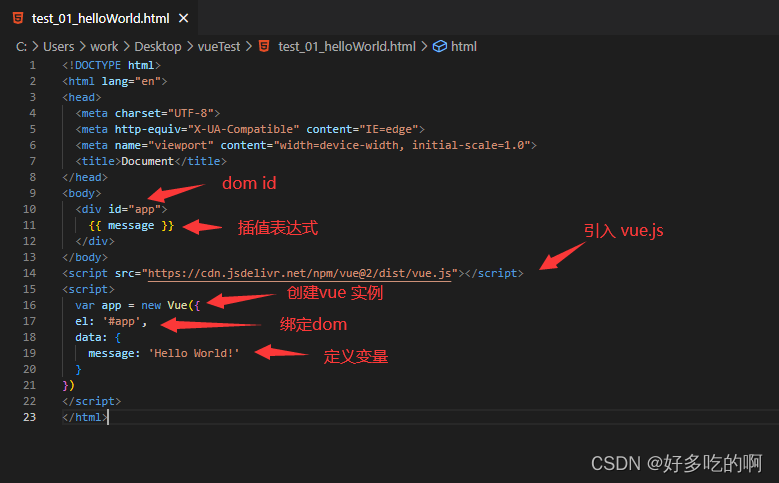Viewport: 779px width, 483px height.
Task: Click the closing </html> tag
Action: coord(85,417)
